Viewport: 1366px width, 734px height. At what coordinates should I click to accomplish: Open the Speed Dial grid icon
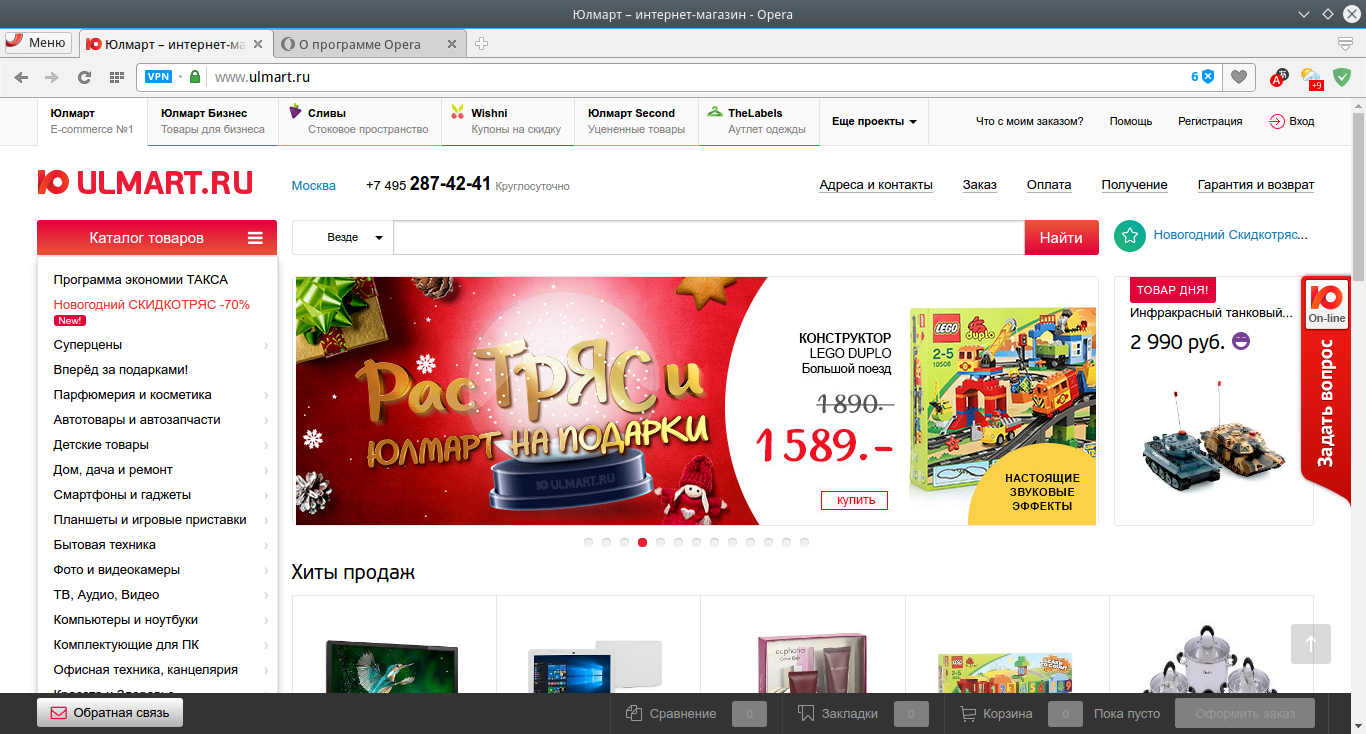[117, 77]
